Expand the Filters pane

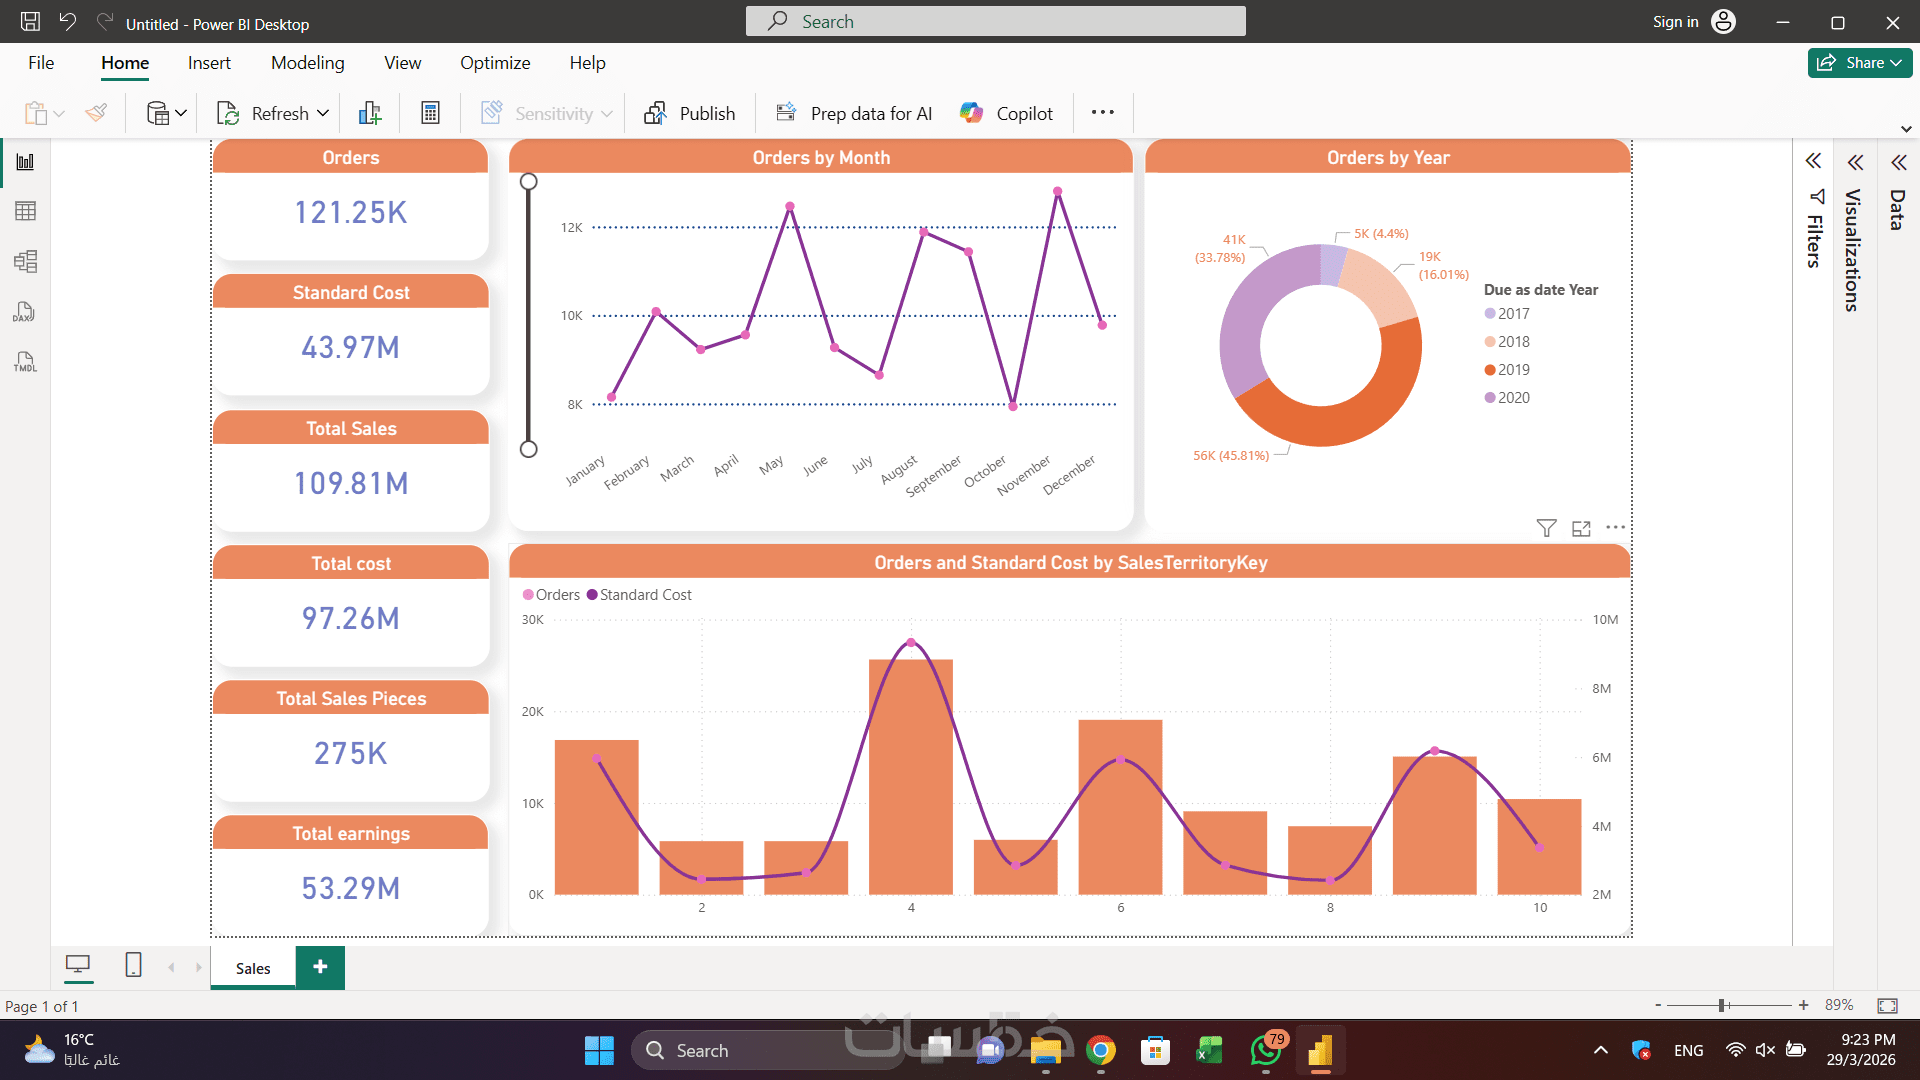tap(1813, 161)
